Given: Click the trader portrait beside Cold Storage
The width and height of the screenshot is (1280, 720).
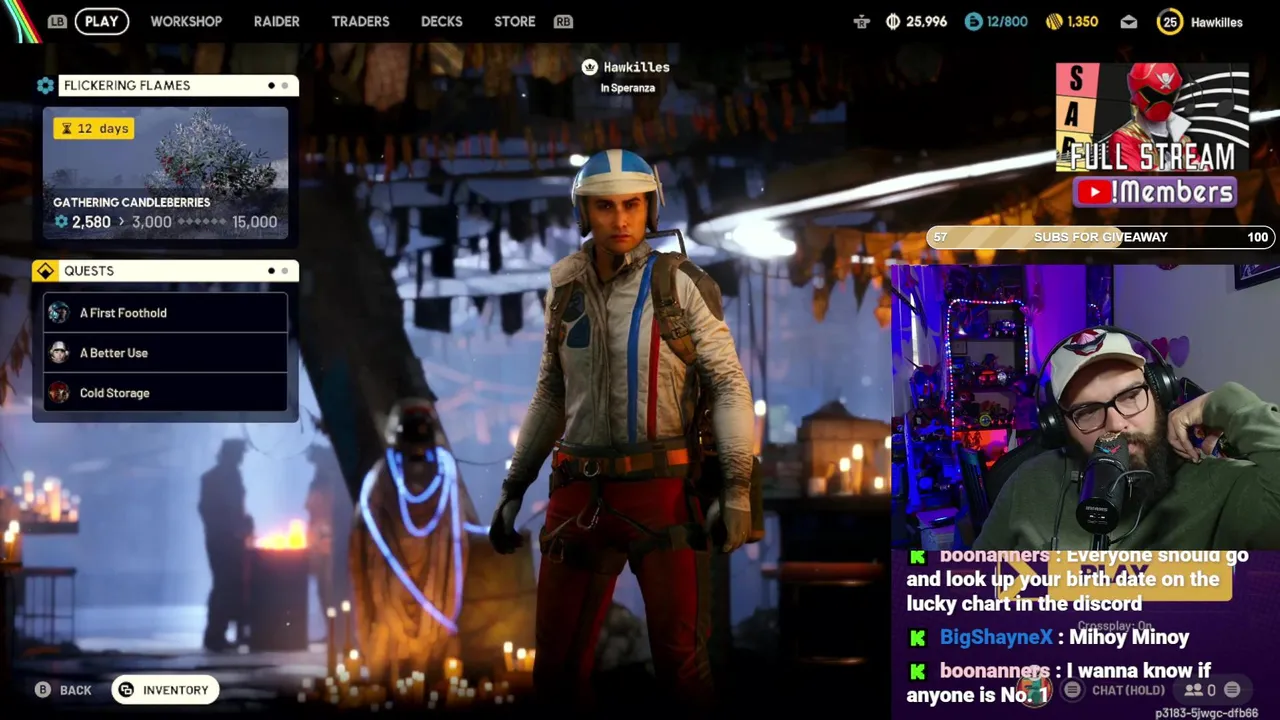Looking at the screenshot, I should 59,393.
